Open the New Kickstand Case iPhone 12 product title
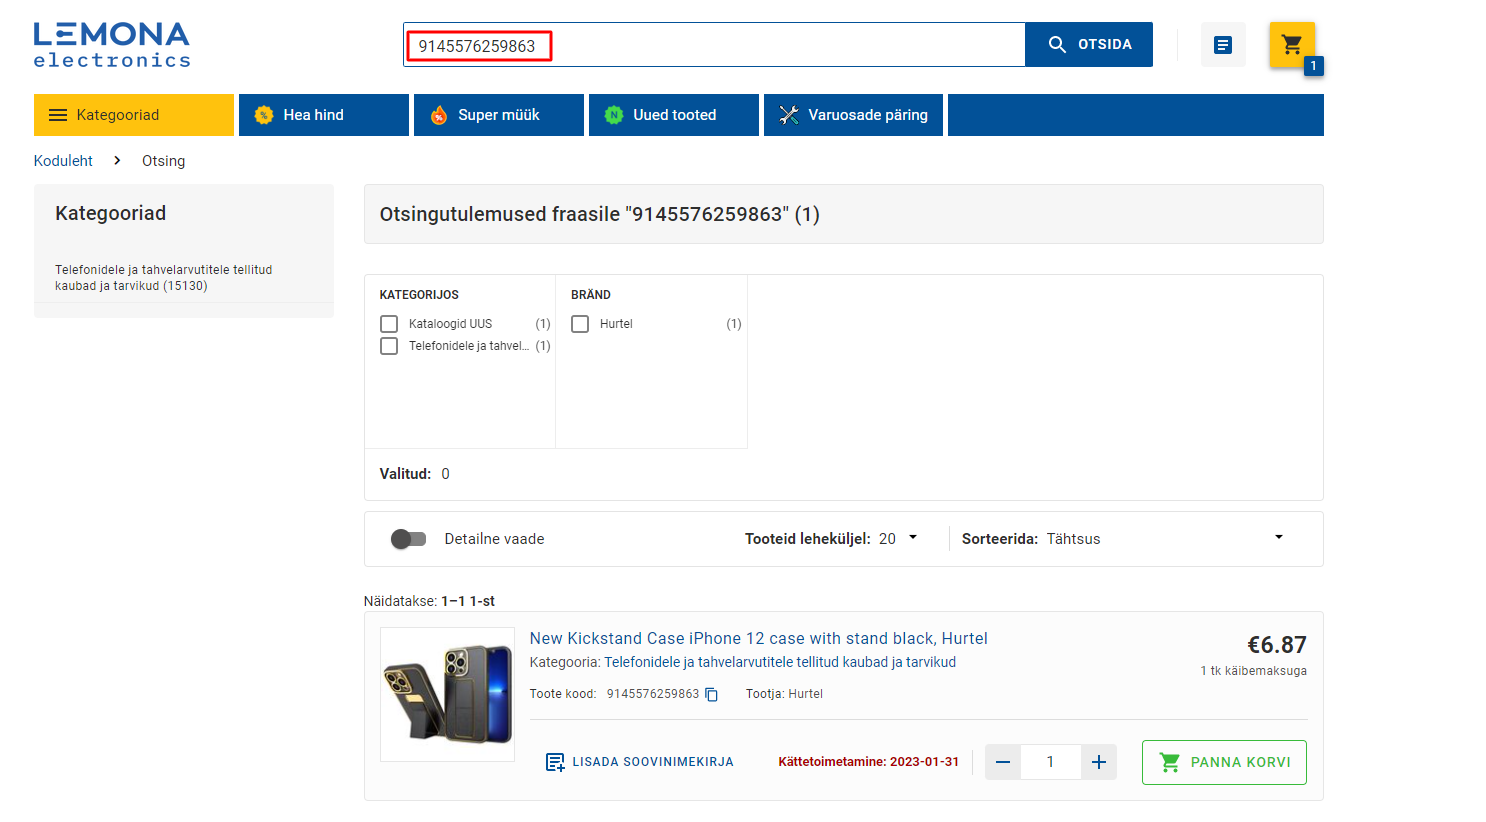This screenshot has height=822, width=1486. click(759, 639)
